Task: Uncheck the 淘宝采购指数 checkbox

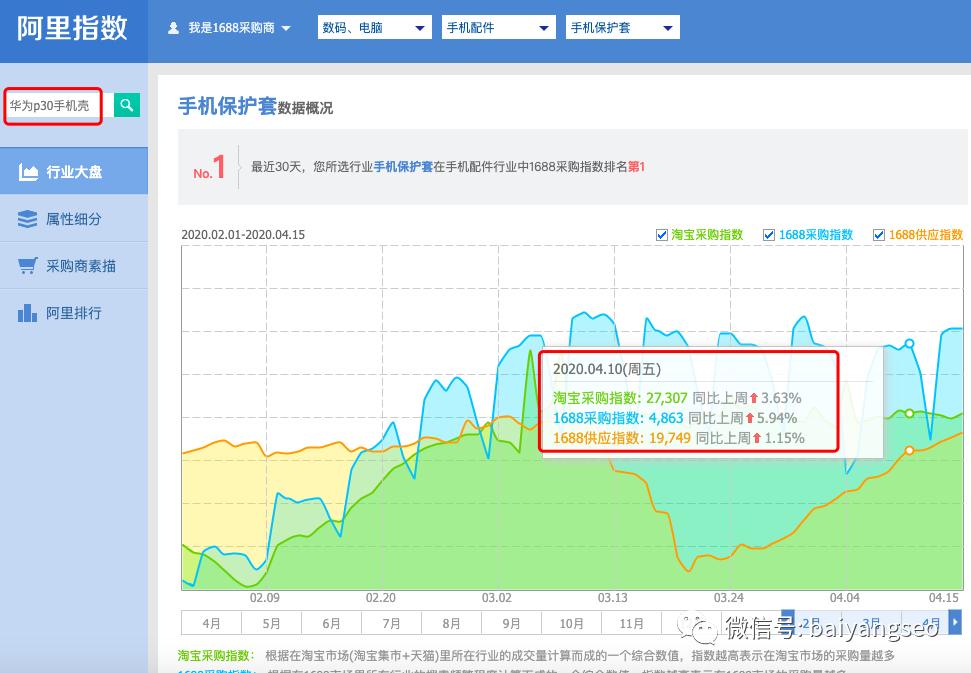Action: pos(662,234)
